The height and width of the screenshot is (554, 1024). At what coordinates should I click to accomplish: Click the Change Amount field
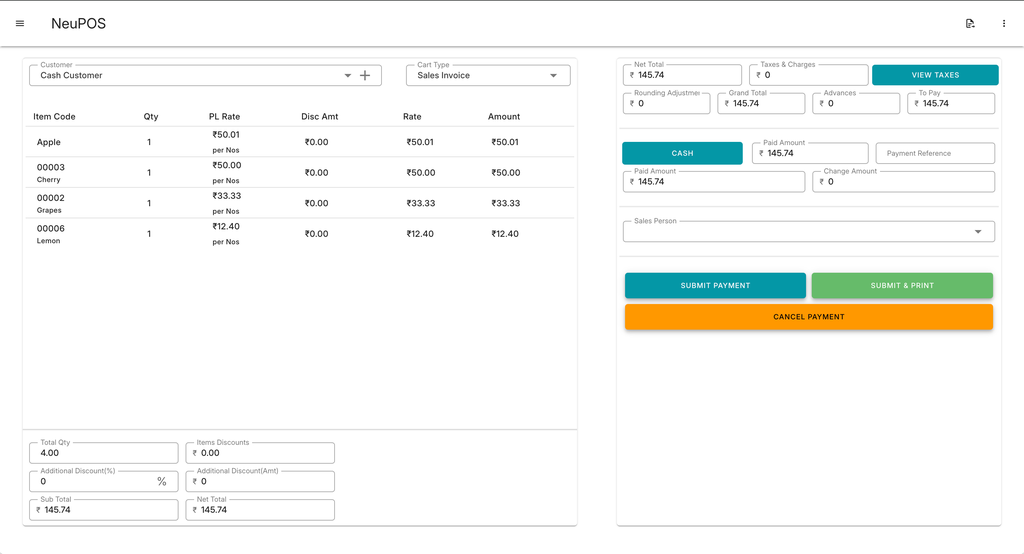[903, 182]
